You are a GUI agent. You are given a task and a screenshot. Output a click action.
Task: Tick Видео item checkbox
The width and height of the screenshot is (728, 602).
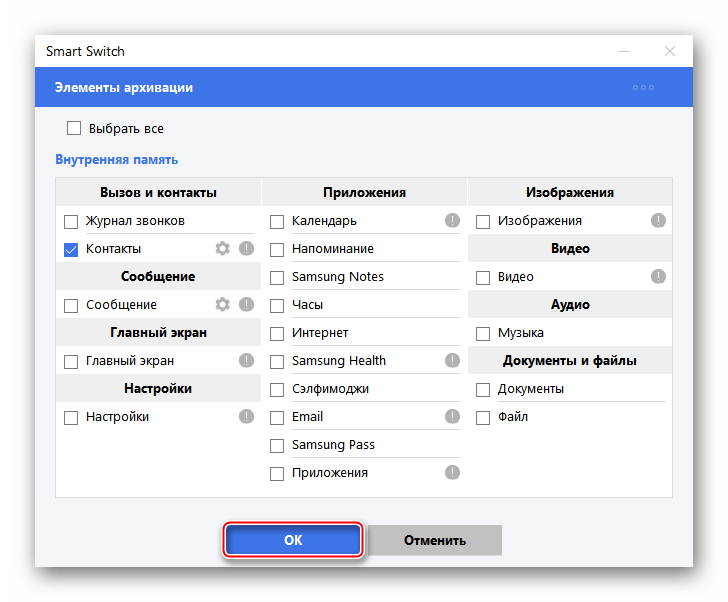483,278
